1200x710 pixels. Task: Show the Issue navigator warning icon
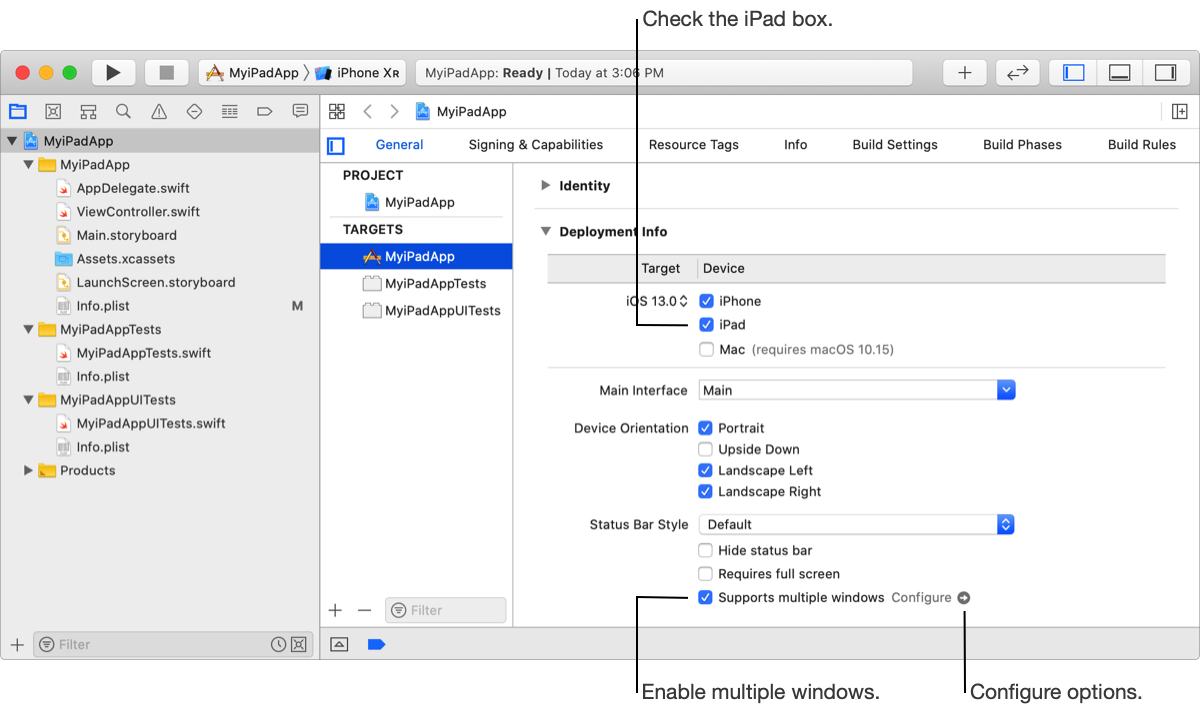pos(159,111)
